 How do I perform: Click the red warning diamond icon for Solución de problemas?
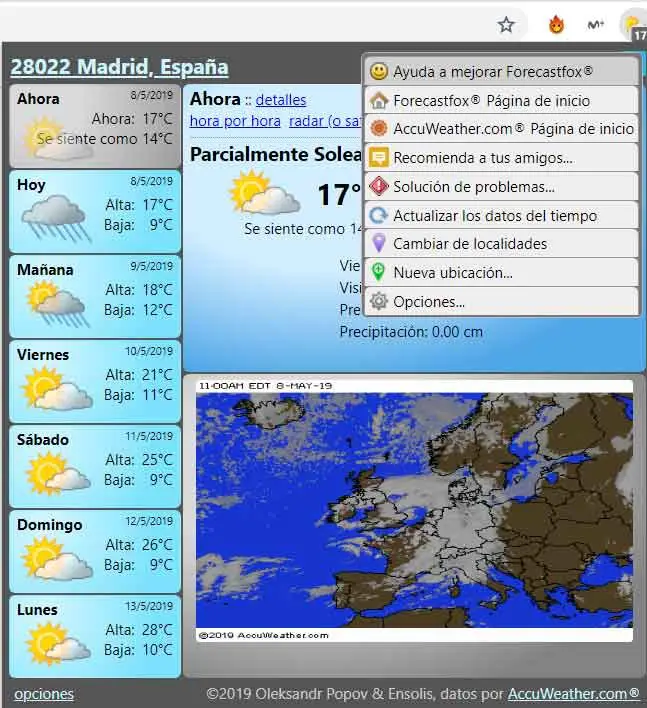(378, 186)
